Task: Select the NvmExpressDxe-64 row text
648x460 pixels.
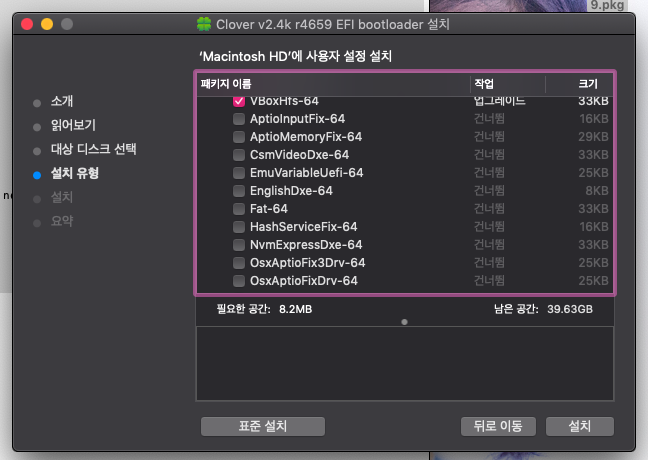Action: [306, 245]
